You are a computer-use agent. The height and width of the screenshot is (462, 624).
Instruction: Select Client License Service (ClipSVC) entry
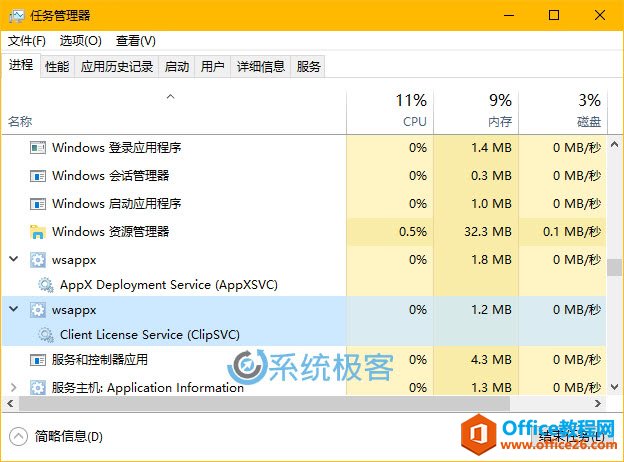[150, 335]
